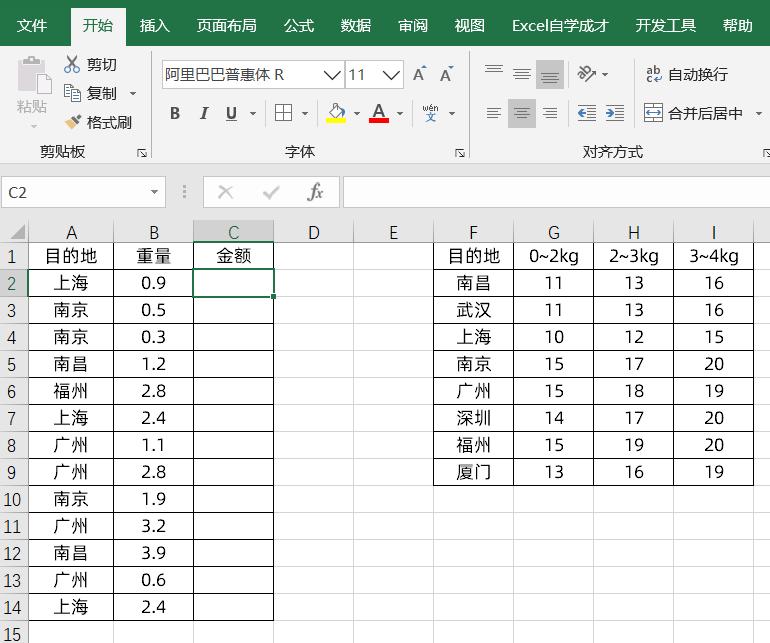The height and width of the screenshot is (643, 770).
Task: Click the Cut (剪切) scissors icon
Action: pos(72,64)
